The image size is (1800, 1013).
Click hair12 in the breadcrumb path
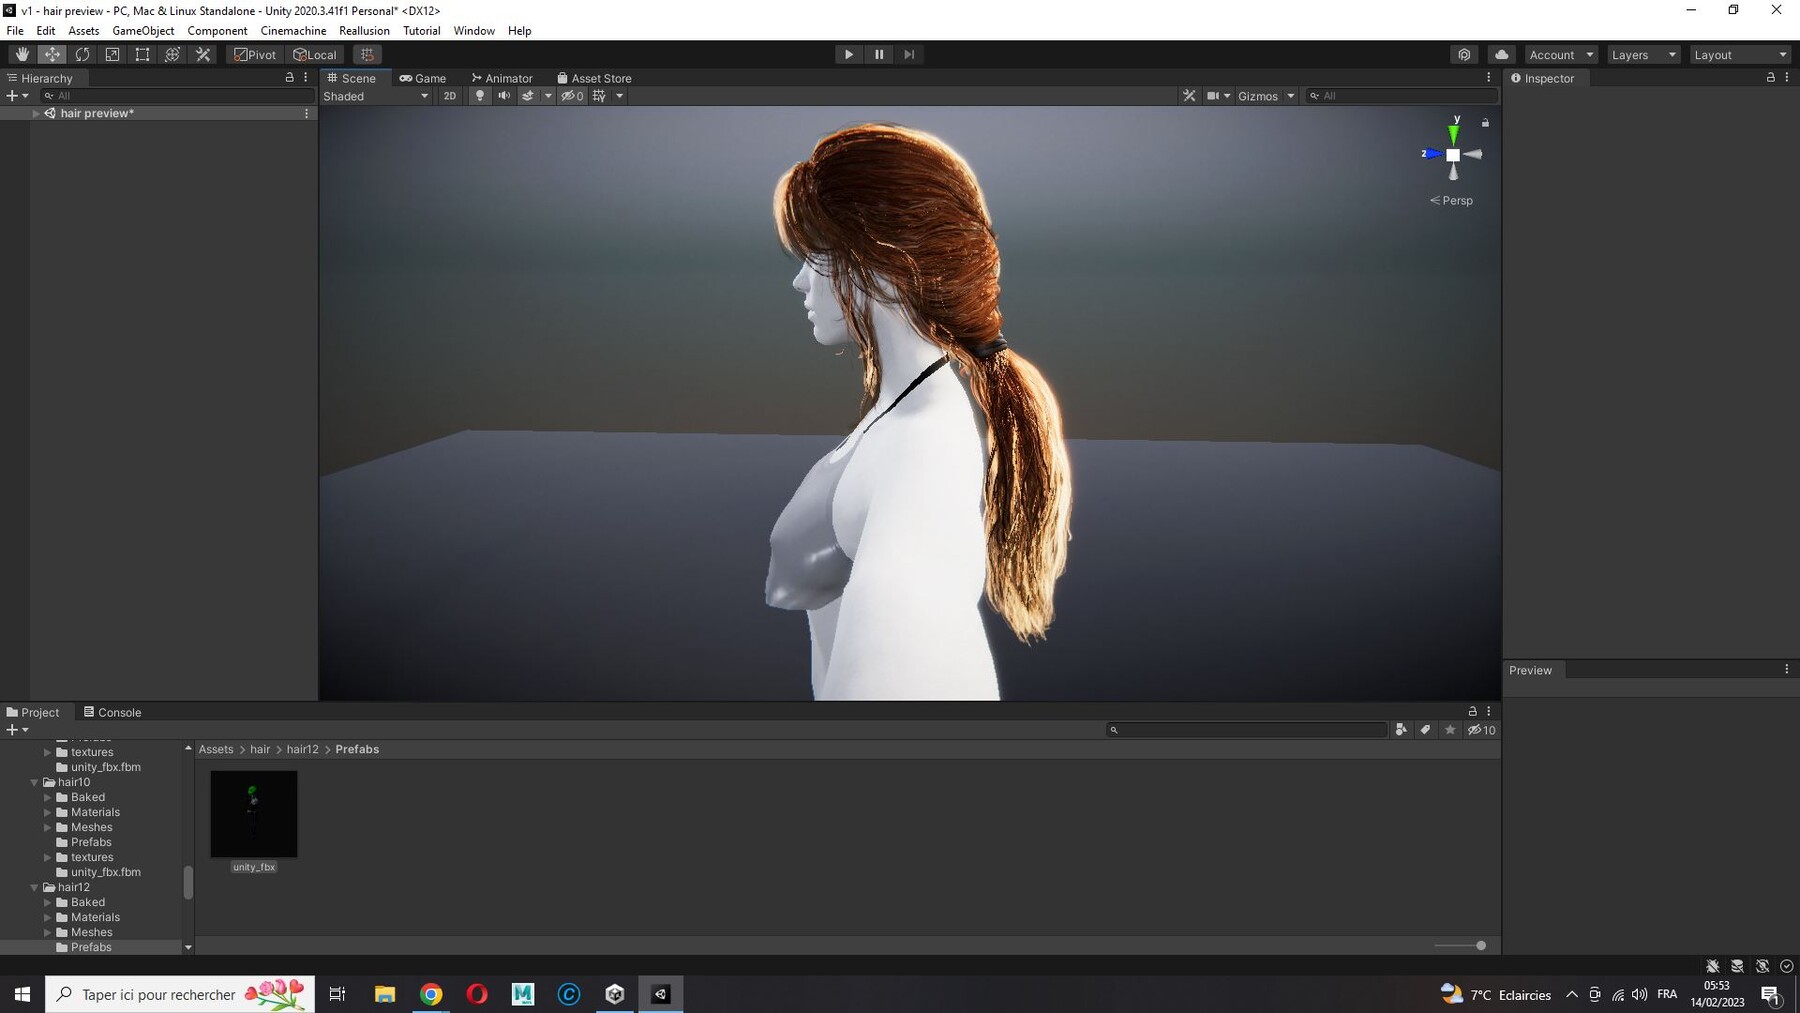pos(302,749)
